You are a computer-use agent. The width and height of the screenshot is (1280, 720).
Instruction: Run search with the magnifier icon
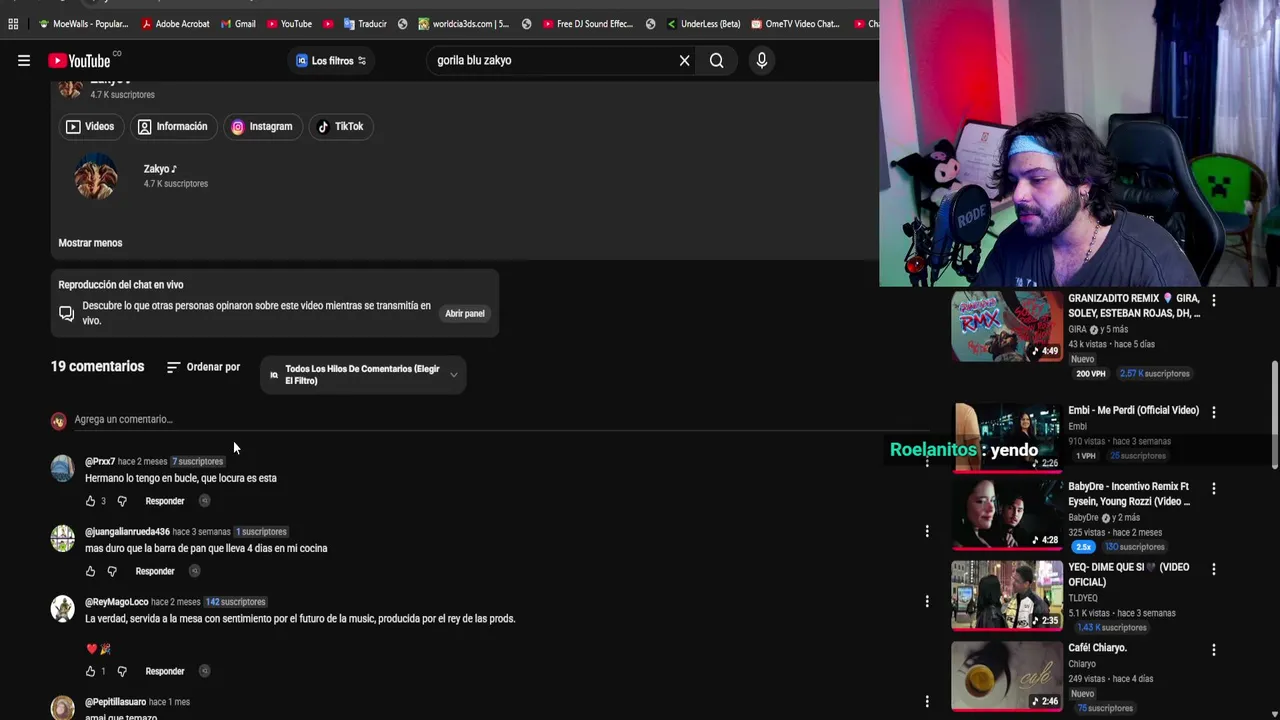point(717,61)
